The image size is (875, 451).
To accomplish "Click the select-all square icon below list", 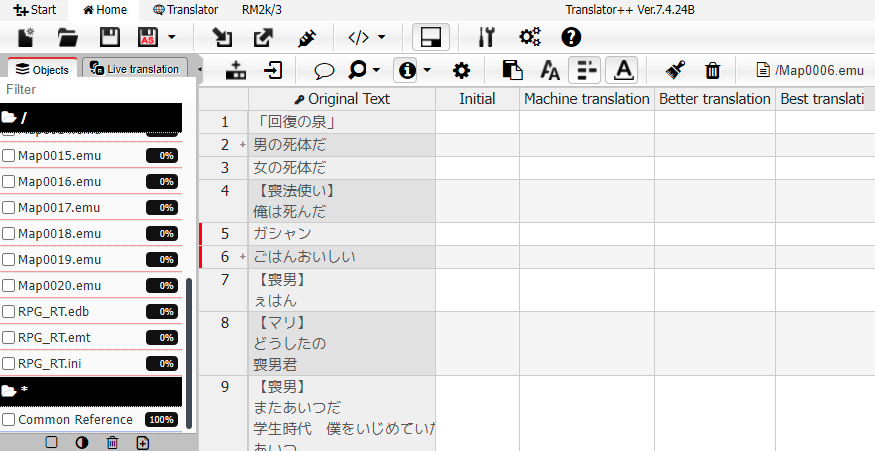I will click(x=51, y=443).
